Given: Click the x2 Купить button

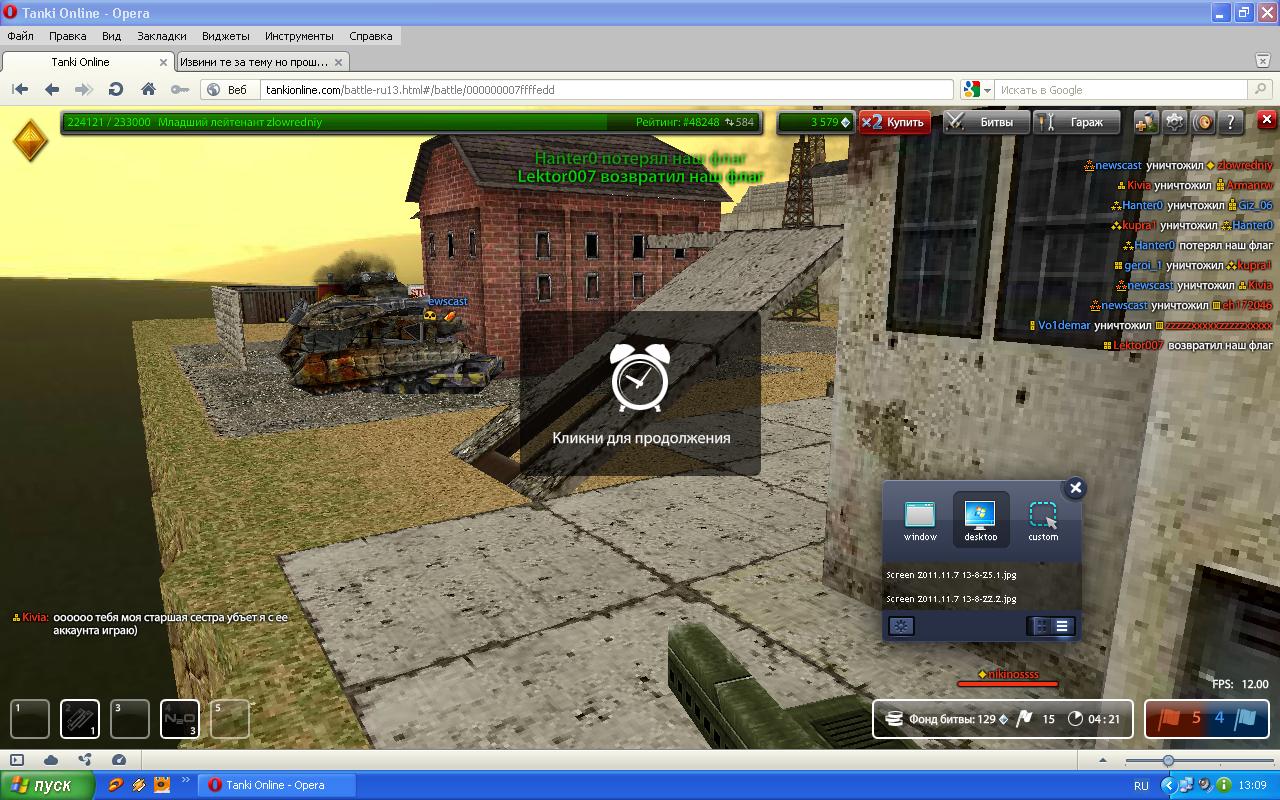Looking at the screenshot, I should [x=895, y=122].
